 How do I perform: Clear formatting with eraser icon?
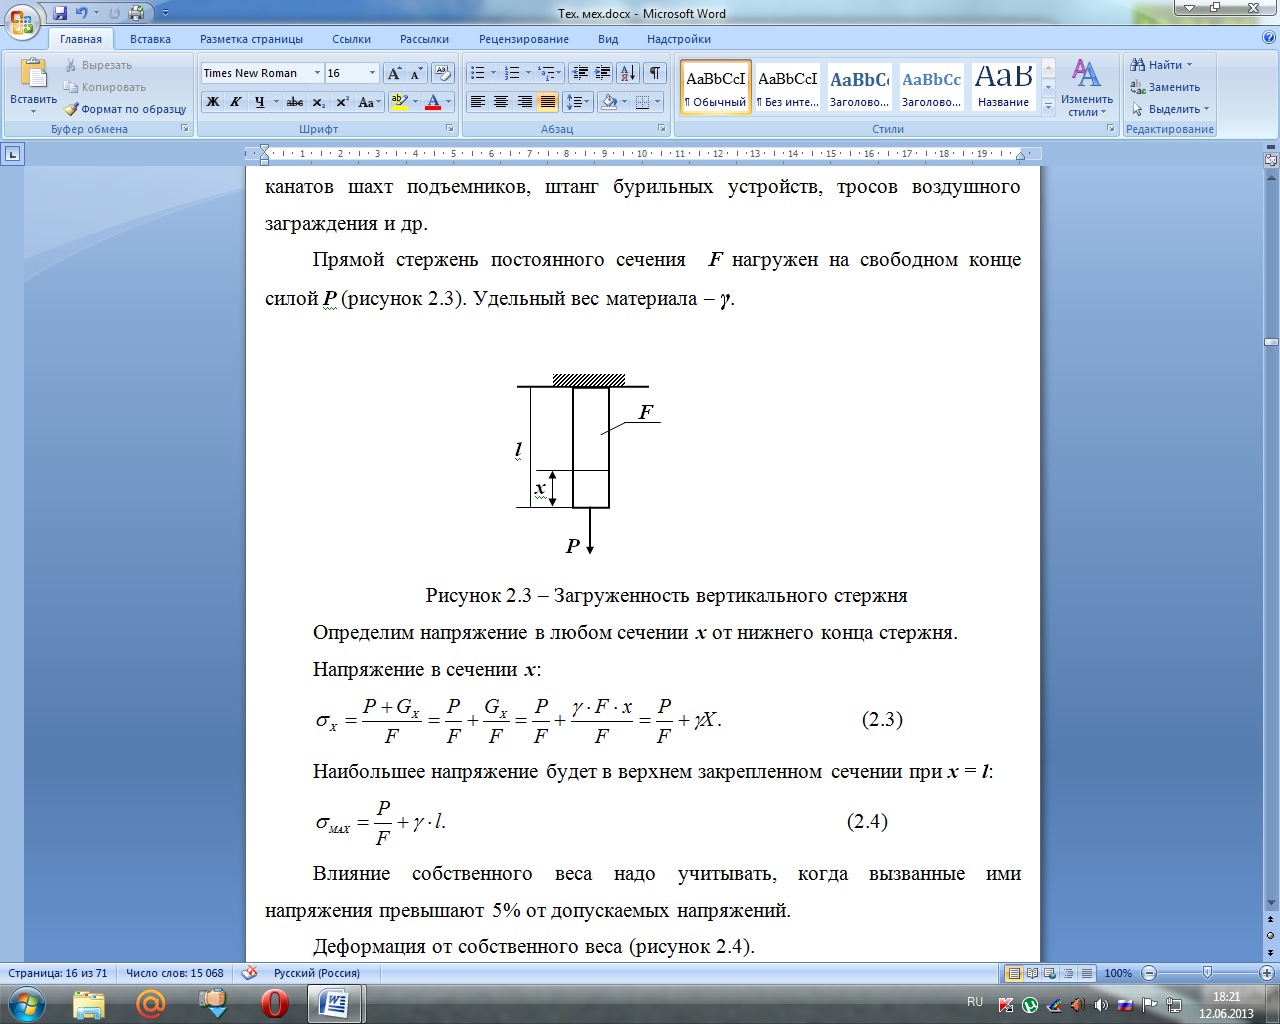point(442,73)
